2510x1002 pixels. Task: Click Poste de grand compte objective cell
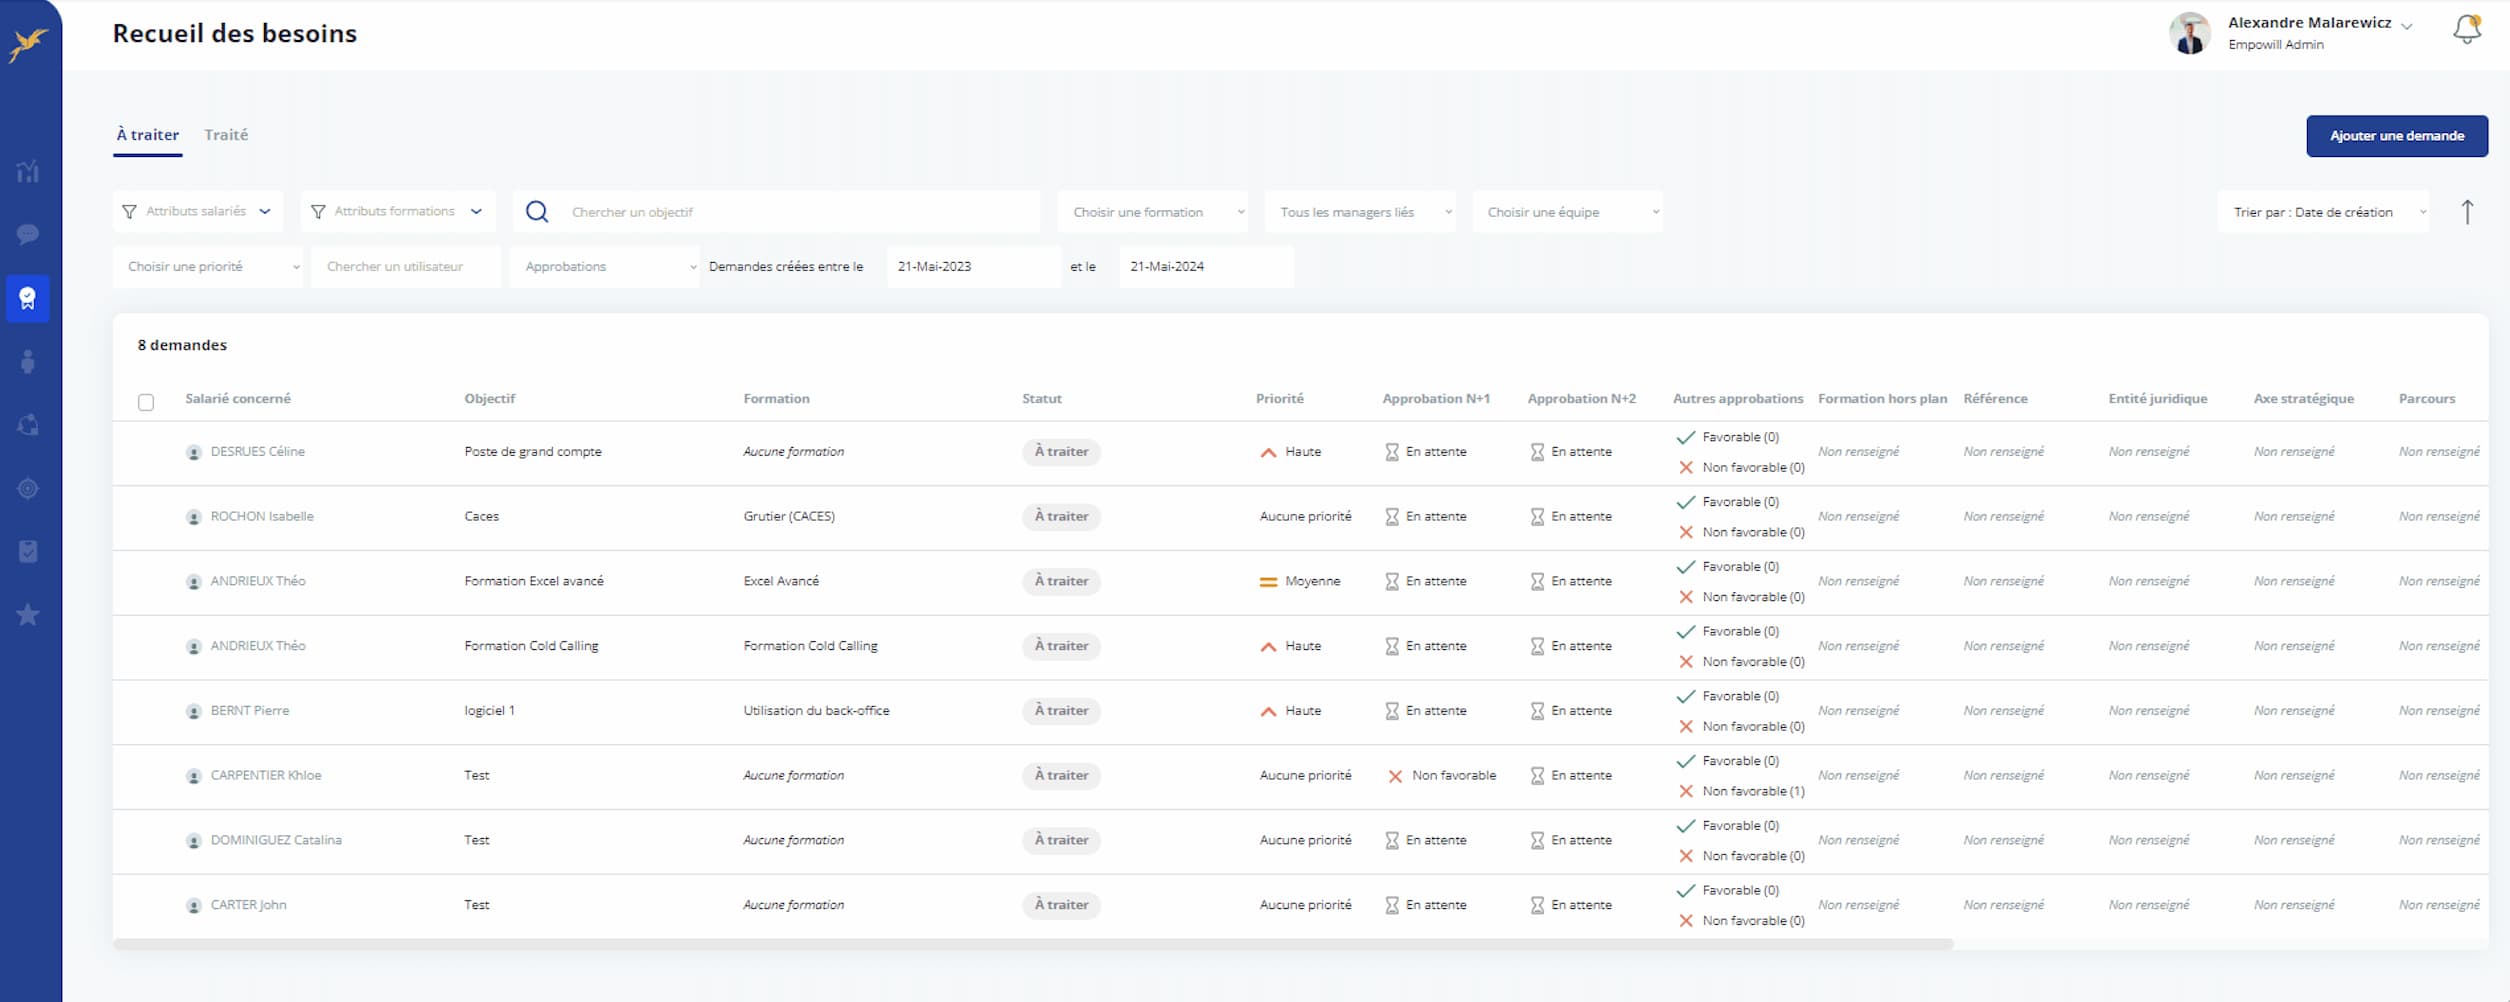[x=533, y=452]
